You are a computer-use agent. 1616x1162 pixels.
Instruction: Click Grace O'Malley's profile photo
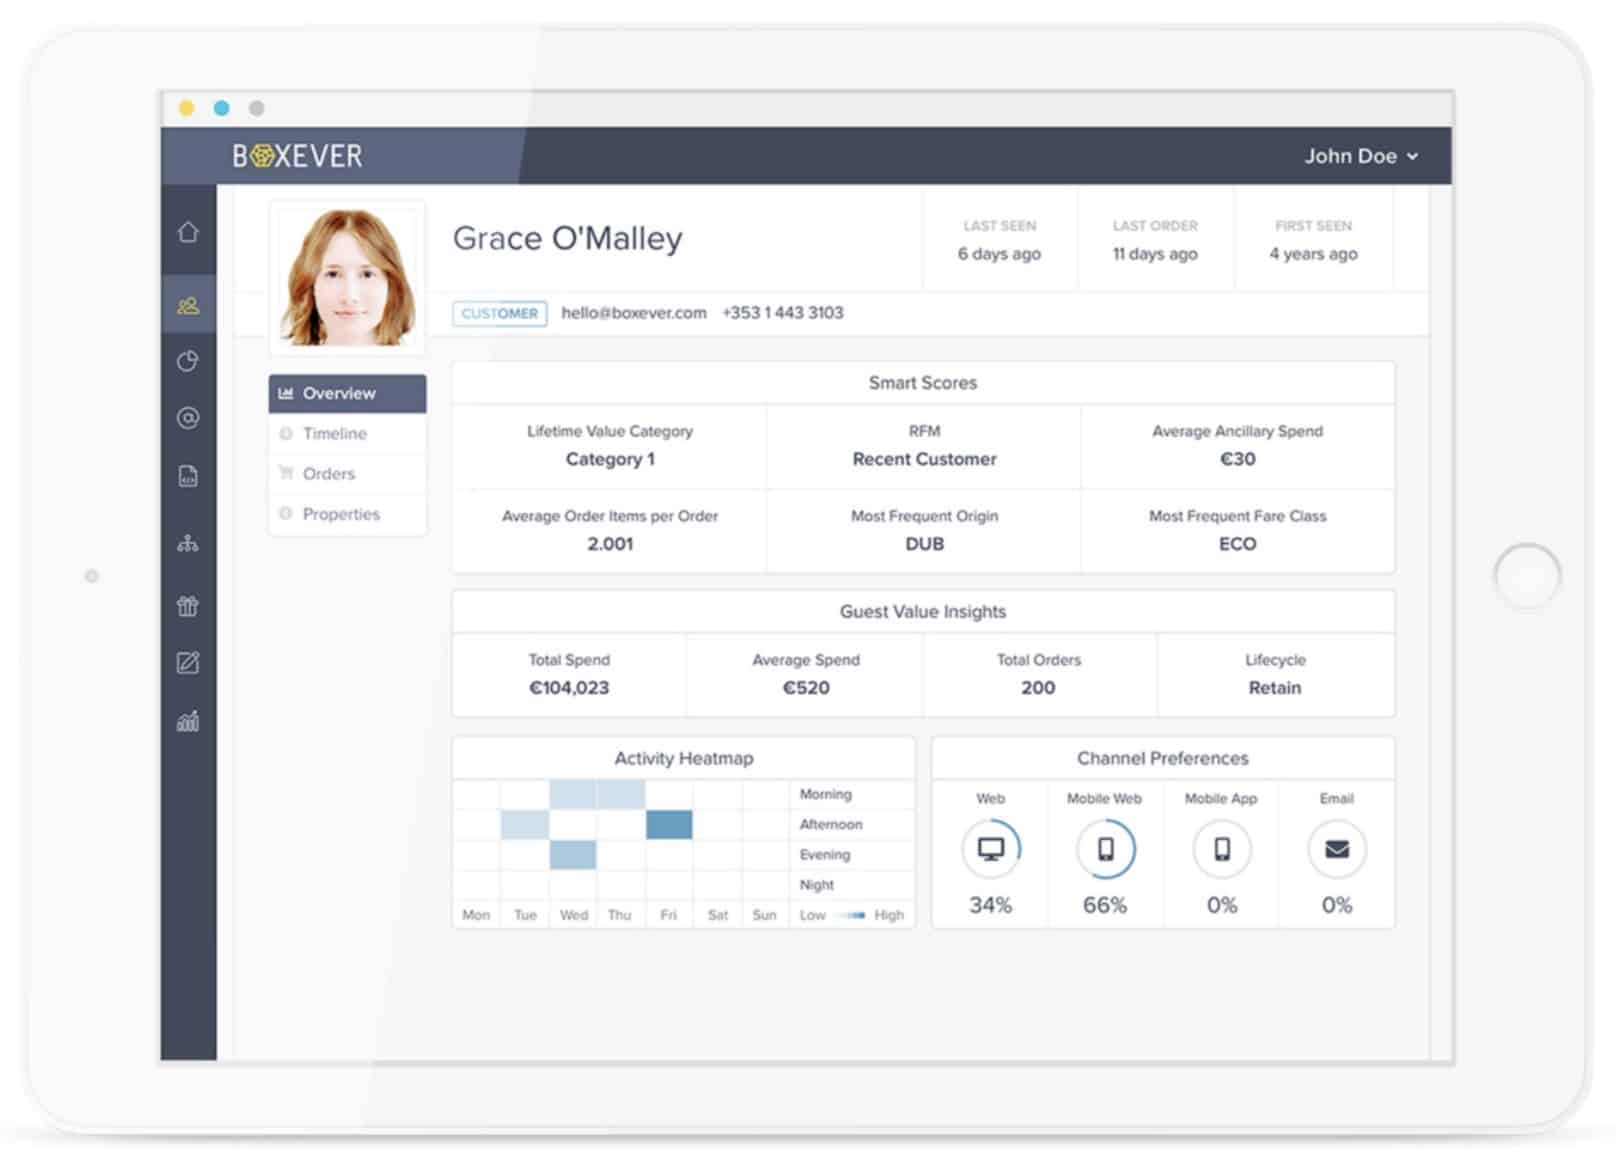pyautogui.click(x=347, y=277)
